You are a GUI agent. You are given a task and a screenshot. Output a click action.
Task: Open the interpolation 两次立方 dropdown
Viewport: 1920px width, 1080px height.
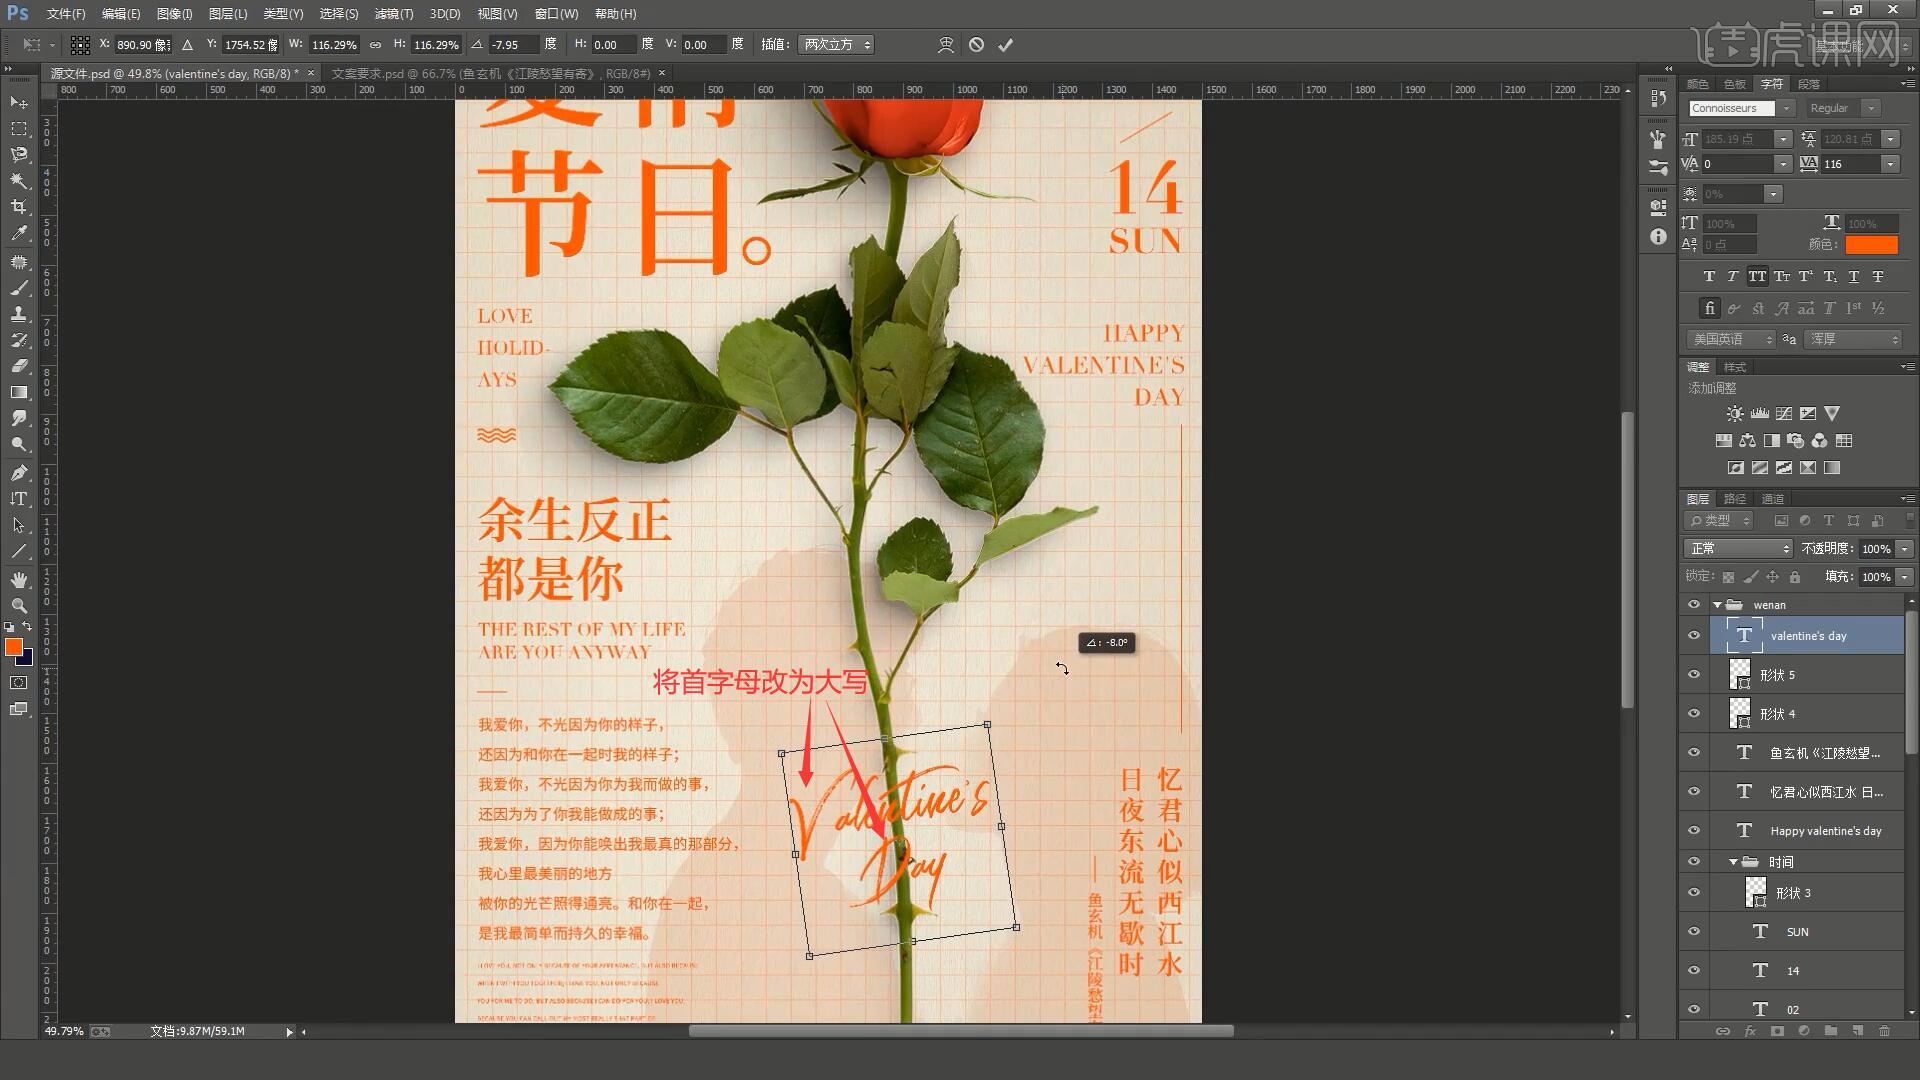pos(837,45)
